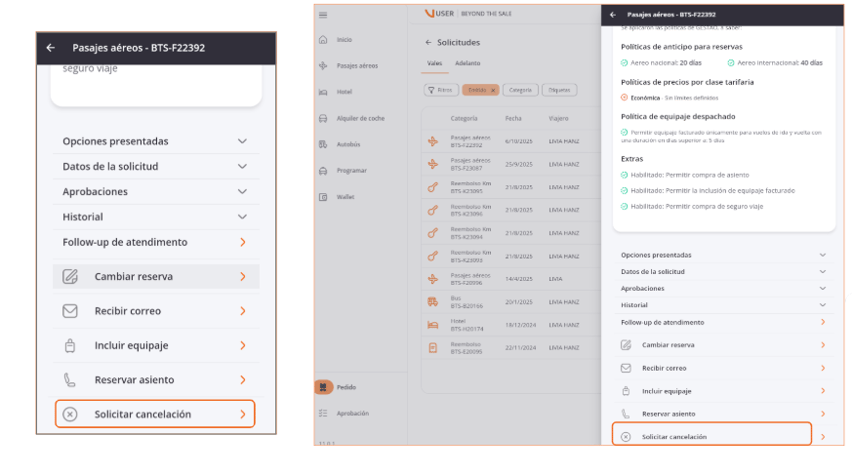Screen dimensions: 852x475
Task: Click the Filtros button
Action: pos(441,90)
